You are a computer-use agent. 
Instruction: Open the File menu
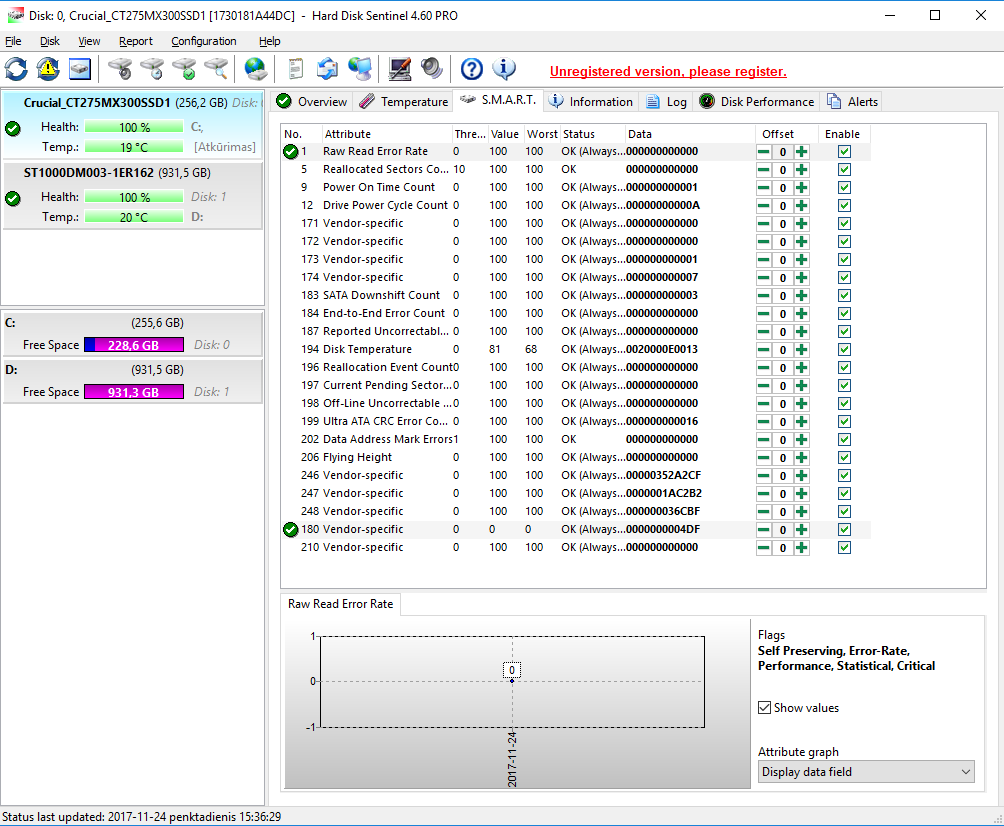[x=13, y=41]
